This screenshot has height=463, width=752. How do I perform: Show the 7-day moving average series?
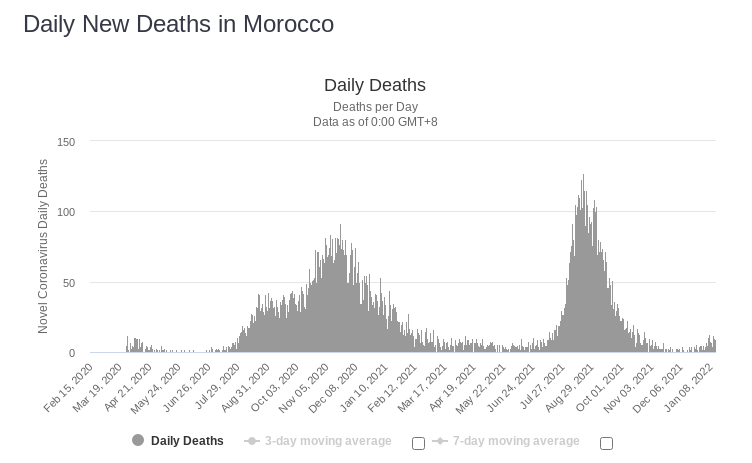click(x=516, y=441)
